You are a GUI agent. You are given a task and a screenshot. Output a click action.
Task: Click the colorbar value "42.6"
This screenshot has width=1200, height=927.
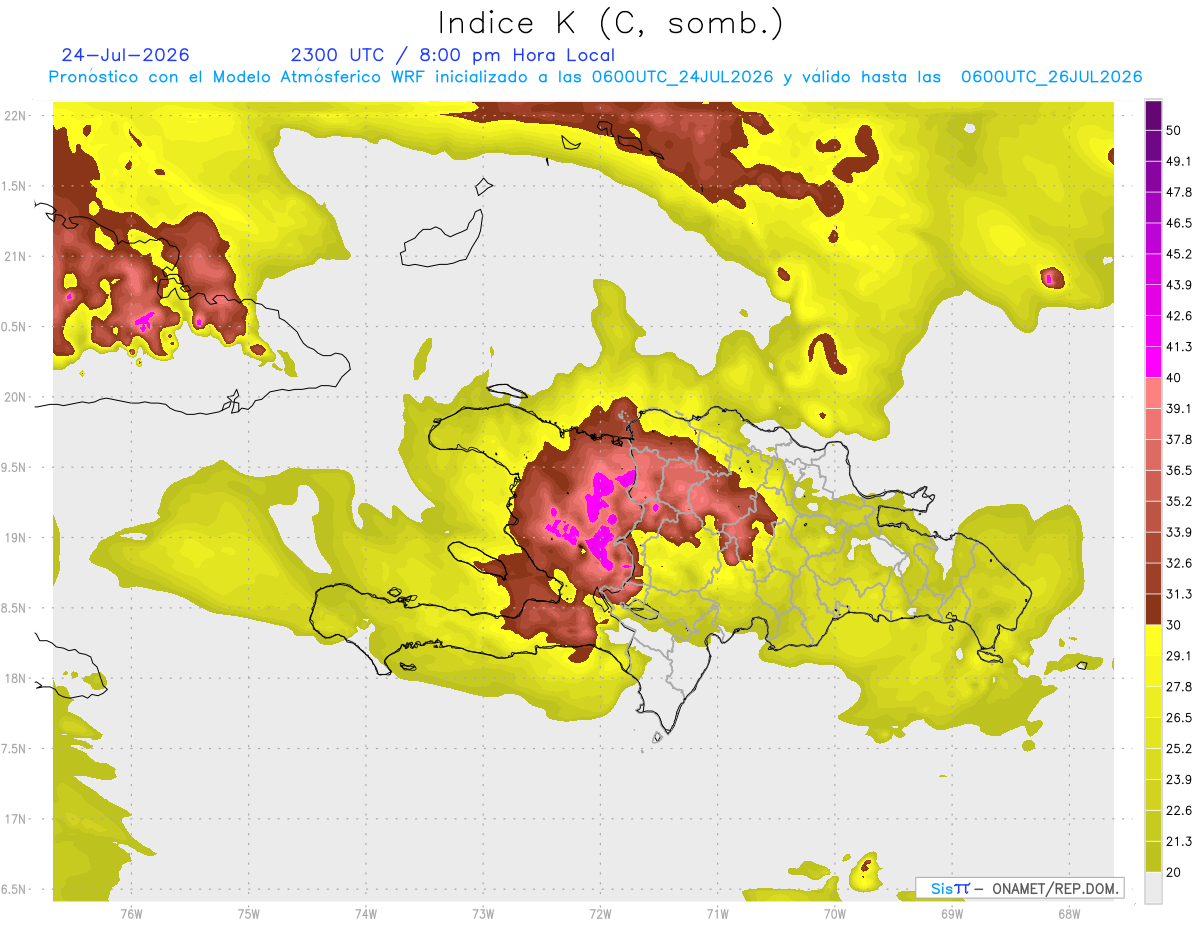point(1179,316)
